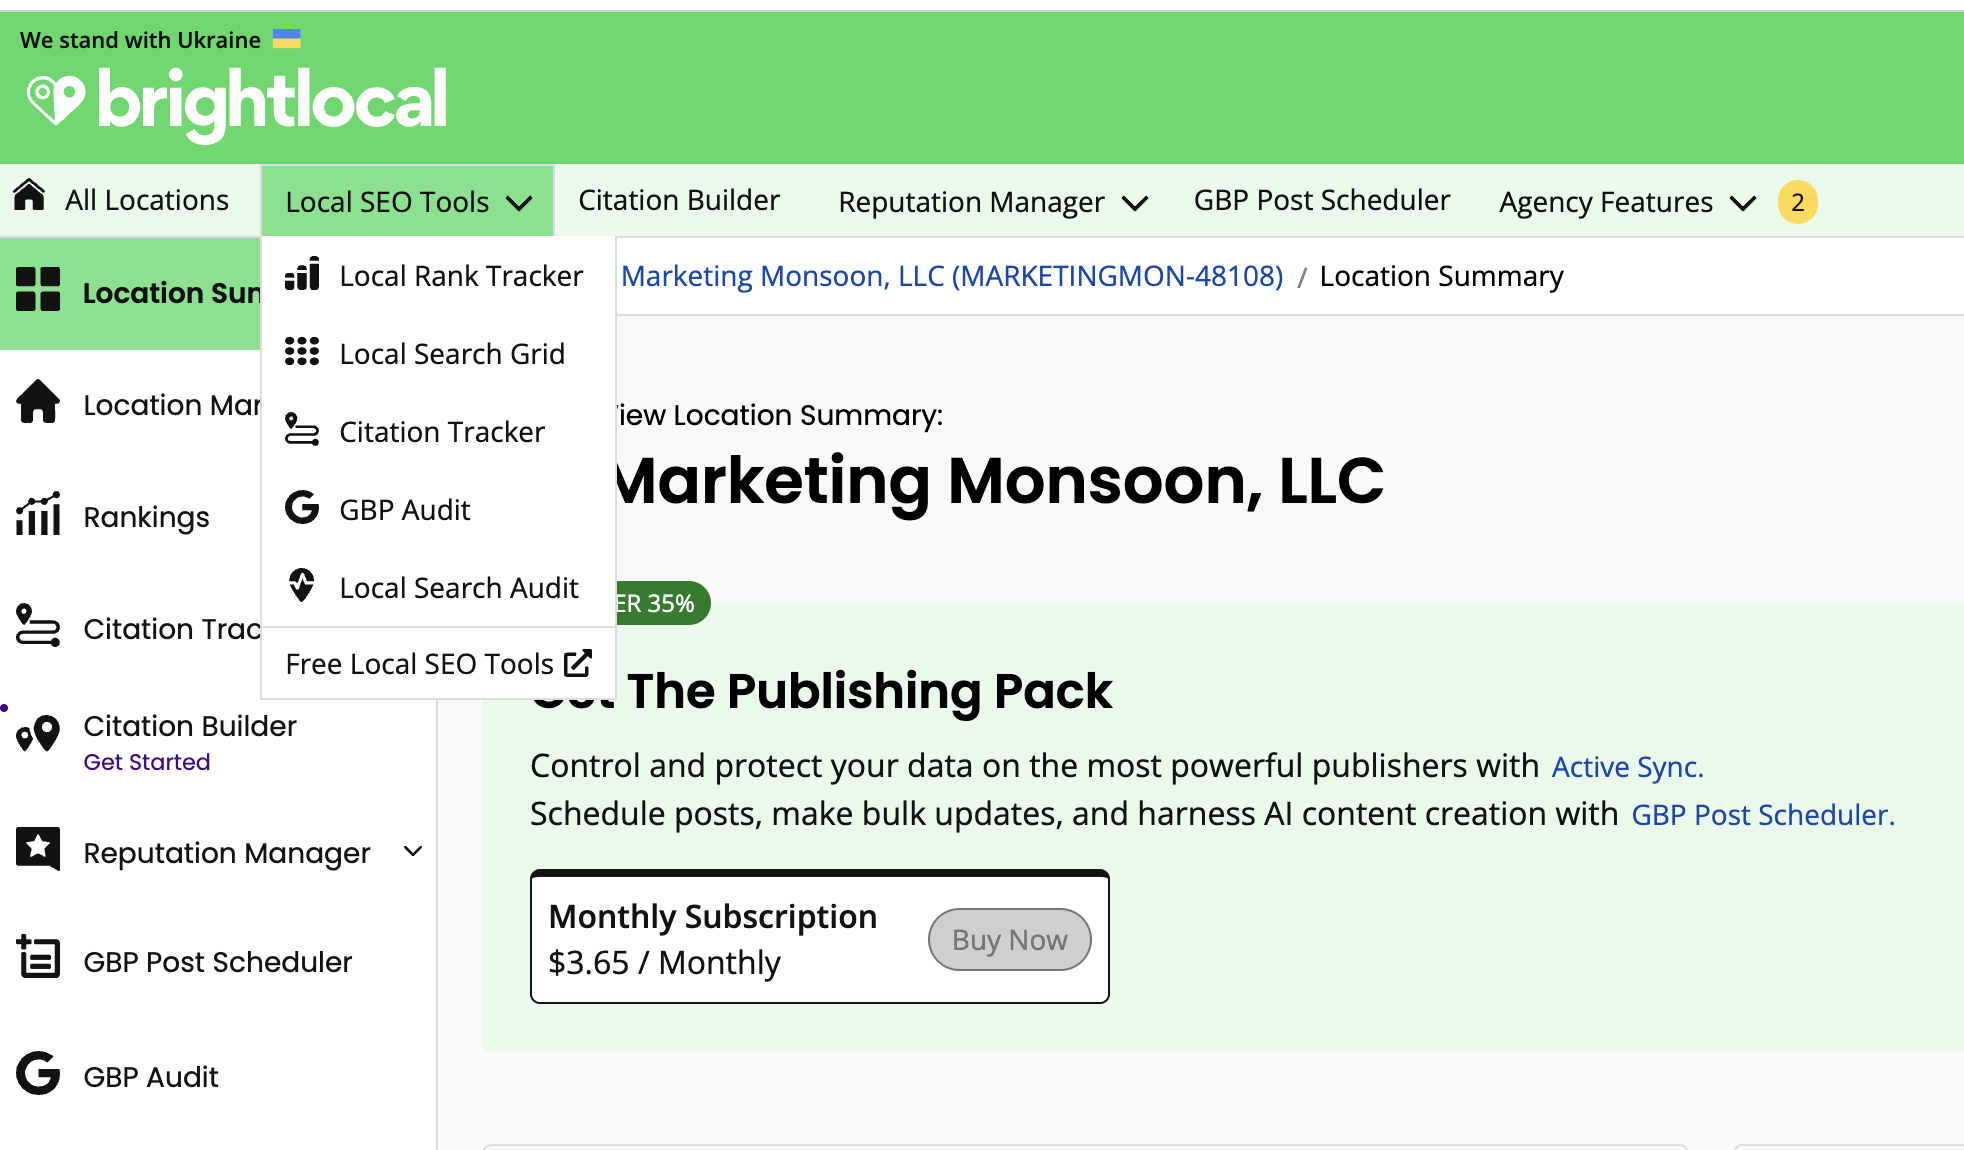This screenshot has height=1150, width=1964.
Task: Select GBP Audit from dropdown menu
Action: coord(438,510)
